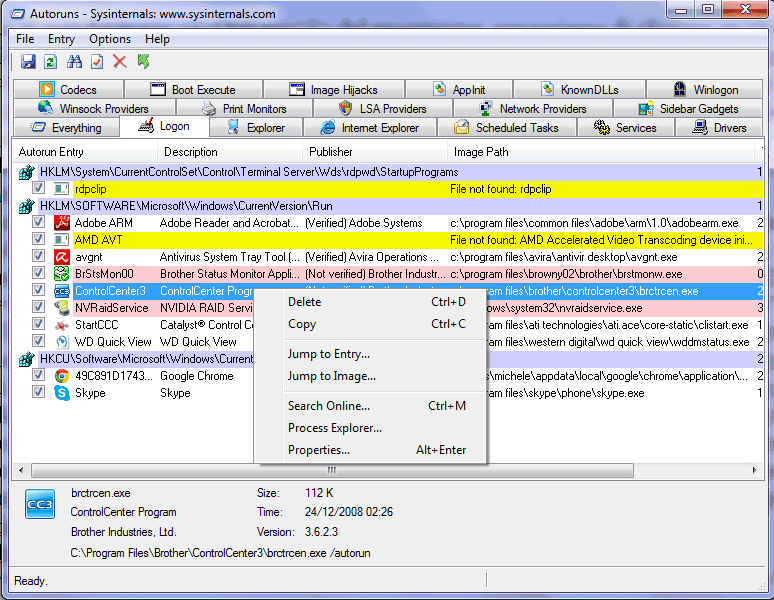
Task: Click the StartCCC entry icon
Action: click(x=62, y=325)
